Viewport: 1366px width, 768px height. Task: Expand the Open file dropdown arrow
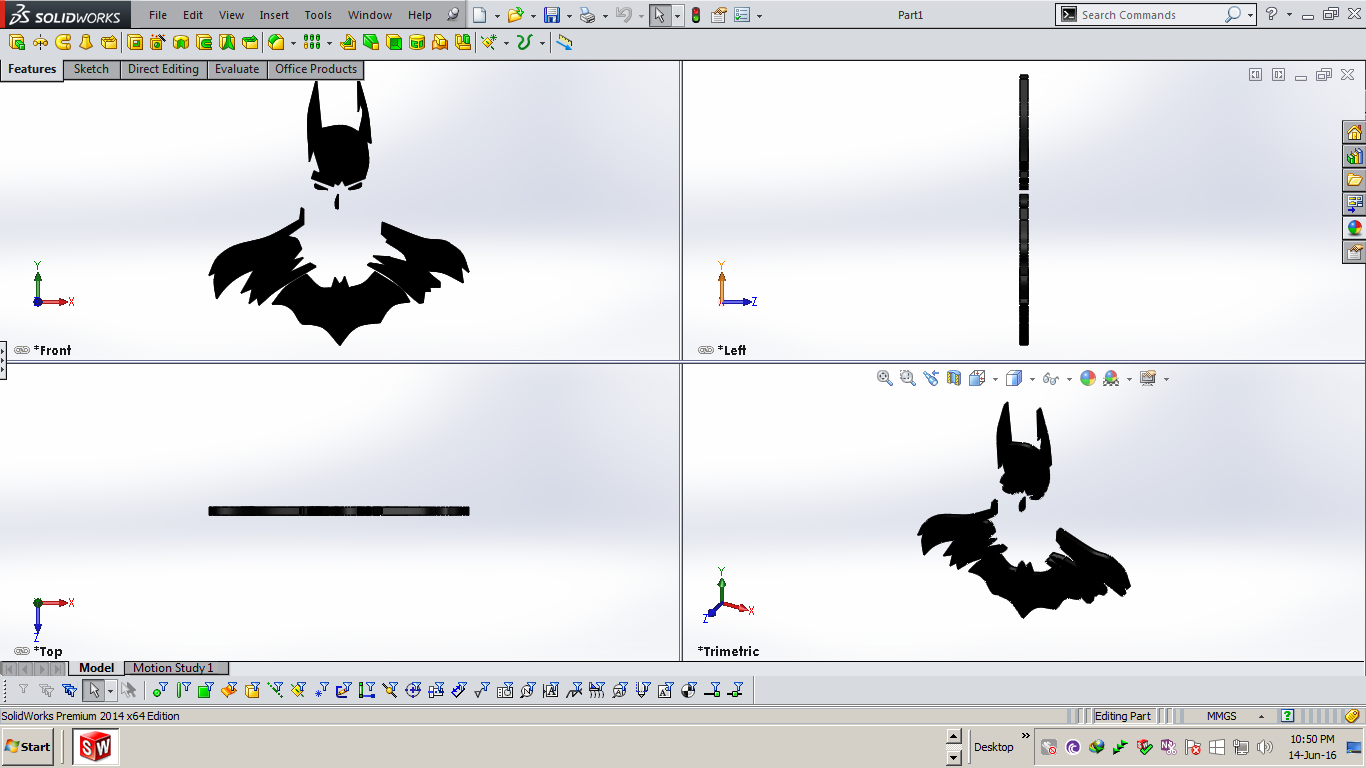pos(532,16)
